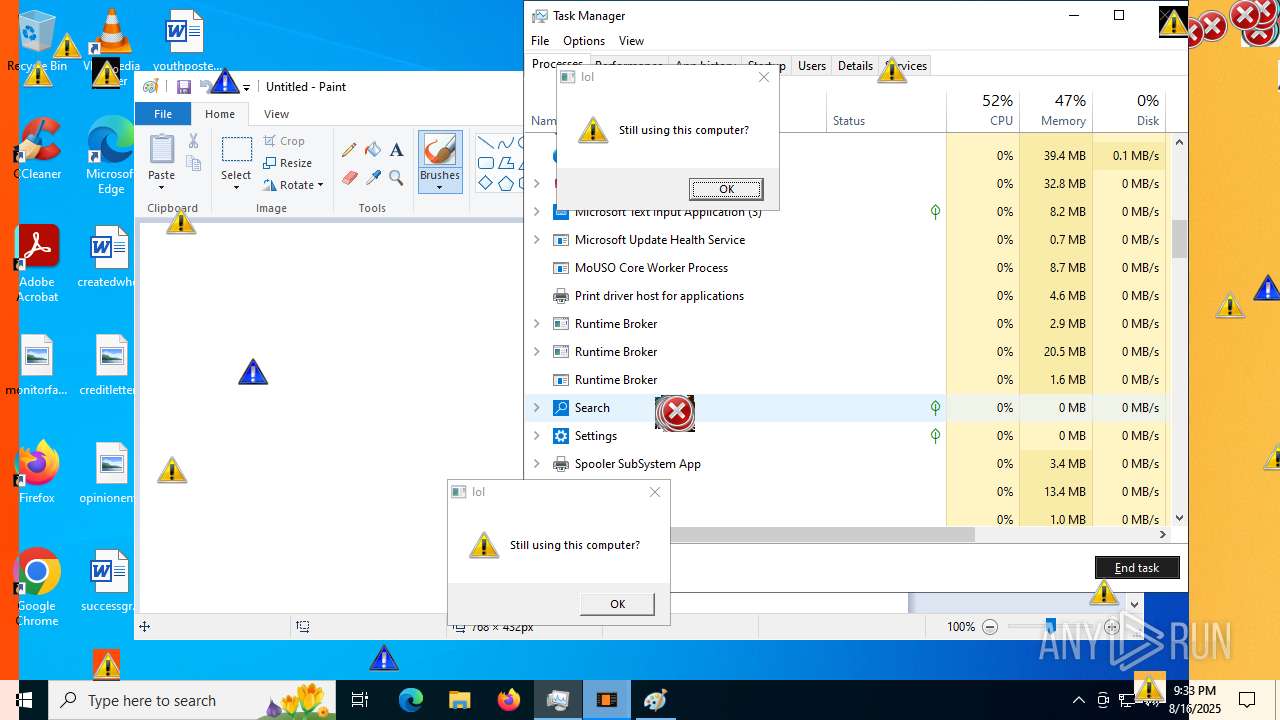Open the Select dropdown arrow in Paint
Screen dimensions: 1280x720
tap(236, 188)
